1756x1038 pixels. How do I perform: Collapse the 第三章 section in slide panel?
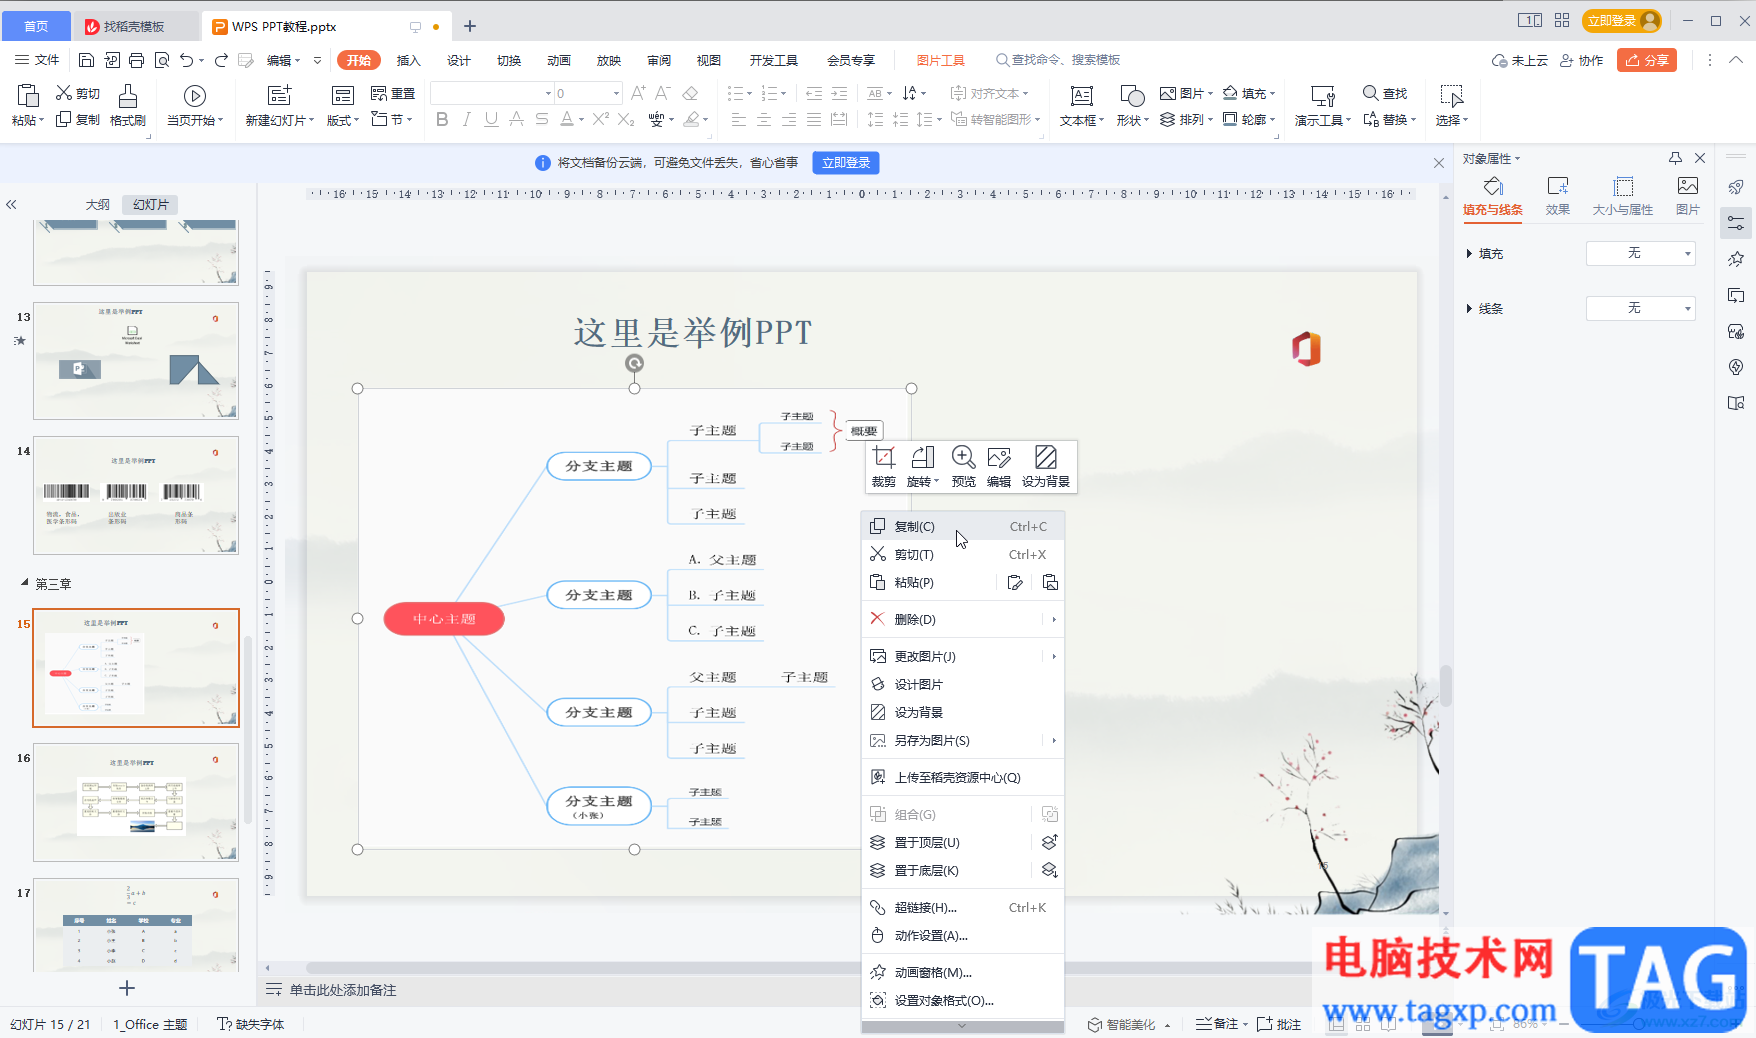[25, 583]
